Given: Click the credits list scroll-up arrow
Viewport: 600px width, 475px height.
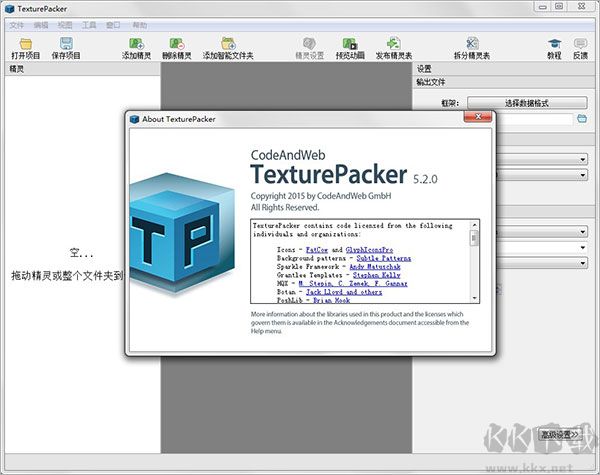Looking at the screenshot, I should point(474,225).
